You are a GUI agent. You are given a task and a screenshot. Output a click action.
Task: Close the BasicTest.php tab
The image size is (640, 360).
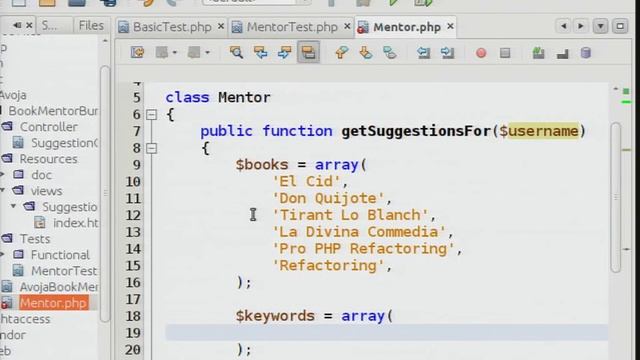tap(221, 26)
